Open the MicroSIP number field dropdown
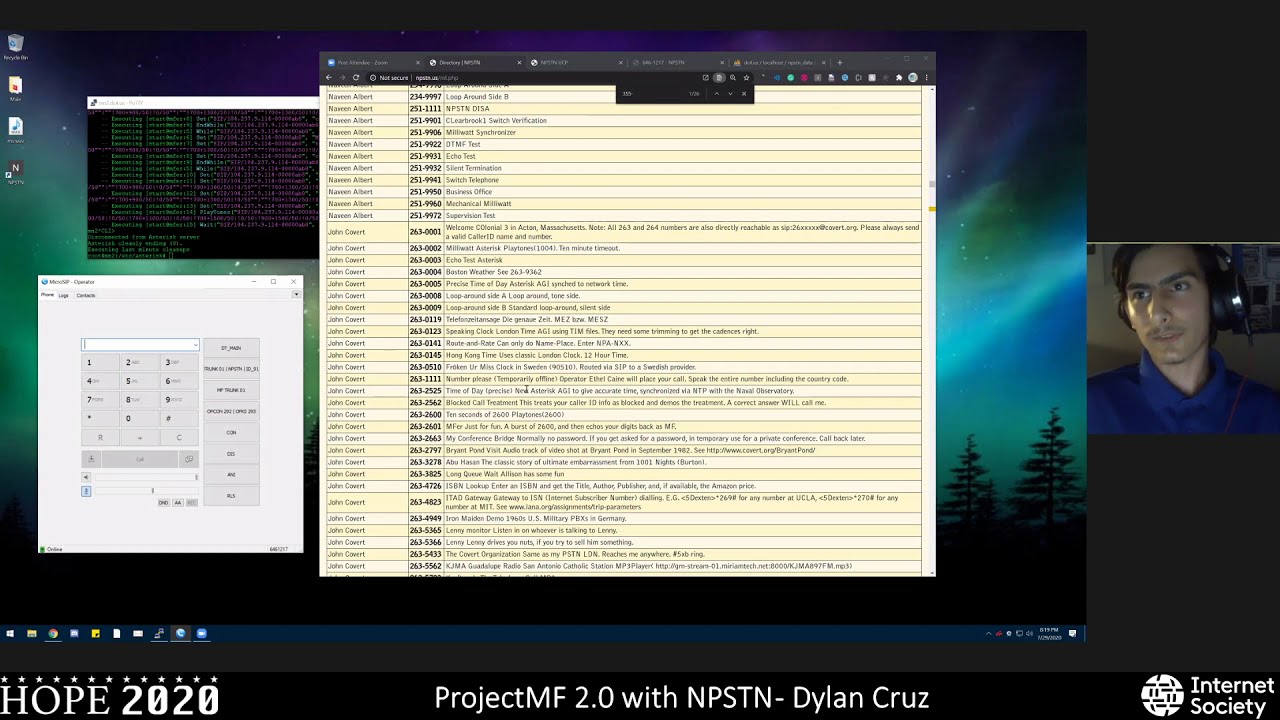The width and height of the screenshot is (1280, 720). coord(196,345)
